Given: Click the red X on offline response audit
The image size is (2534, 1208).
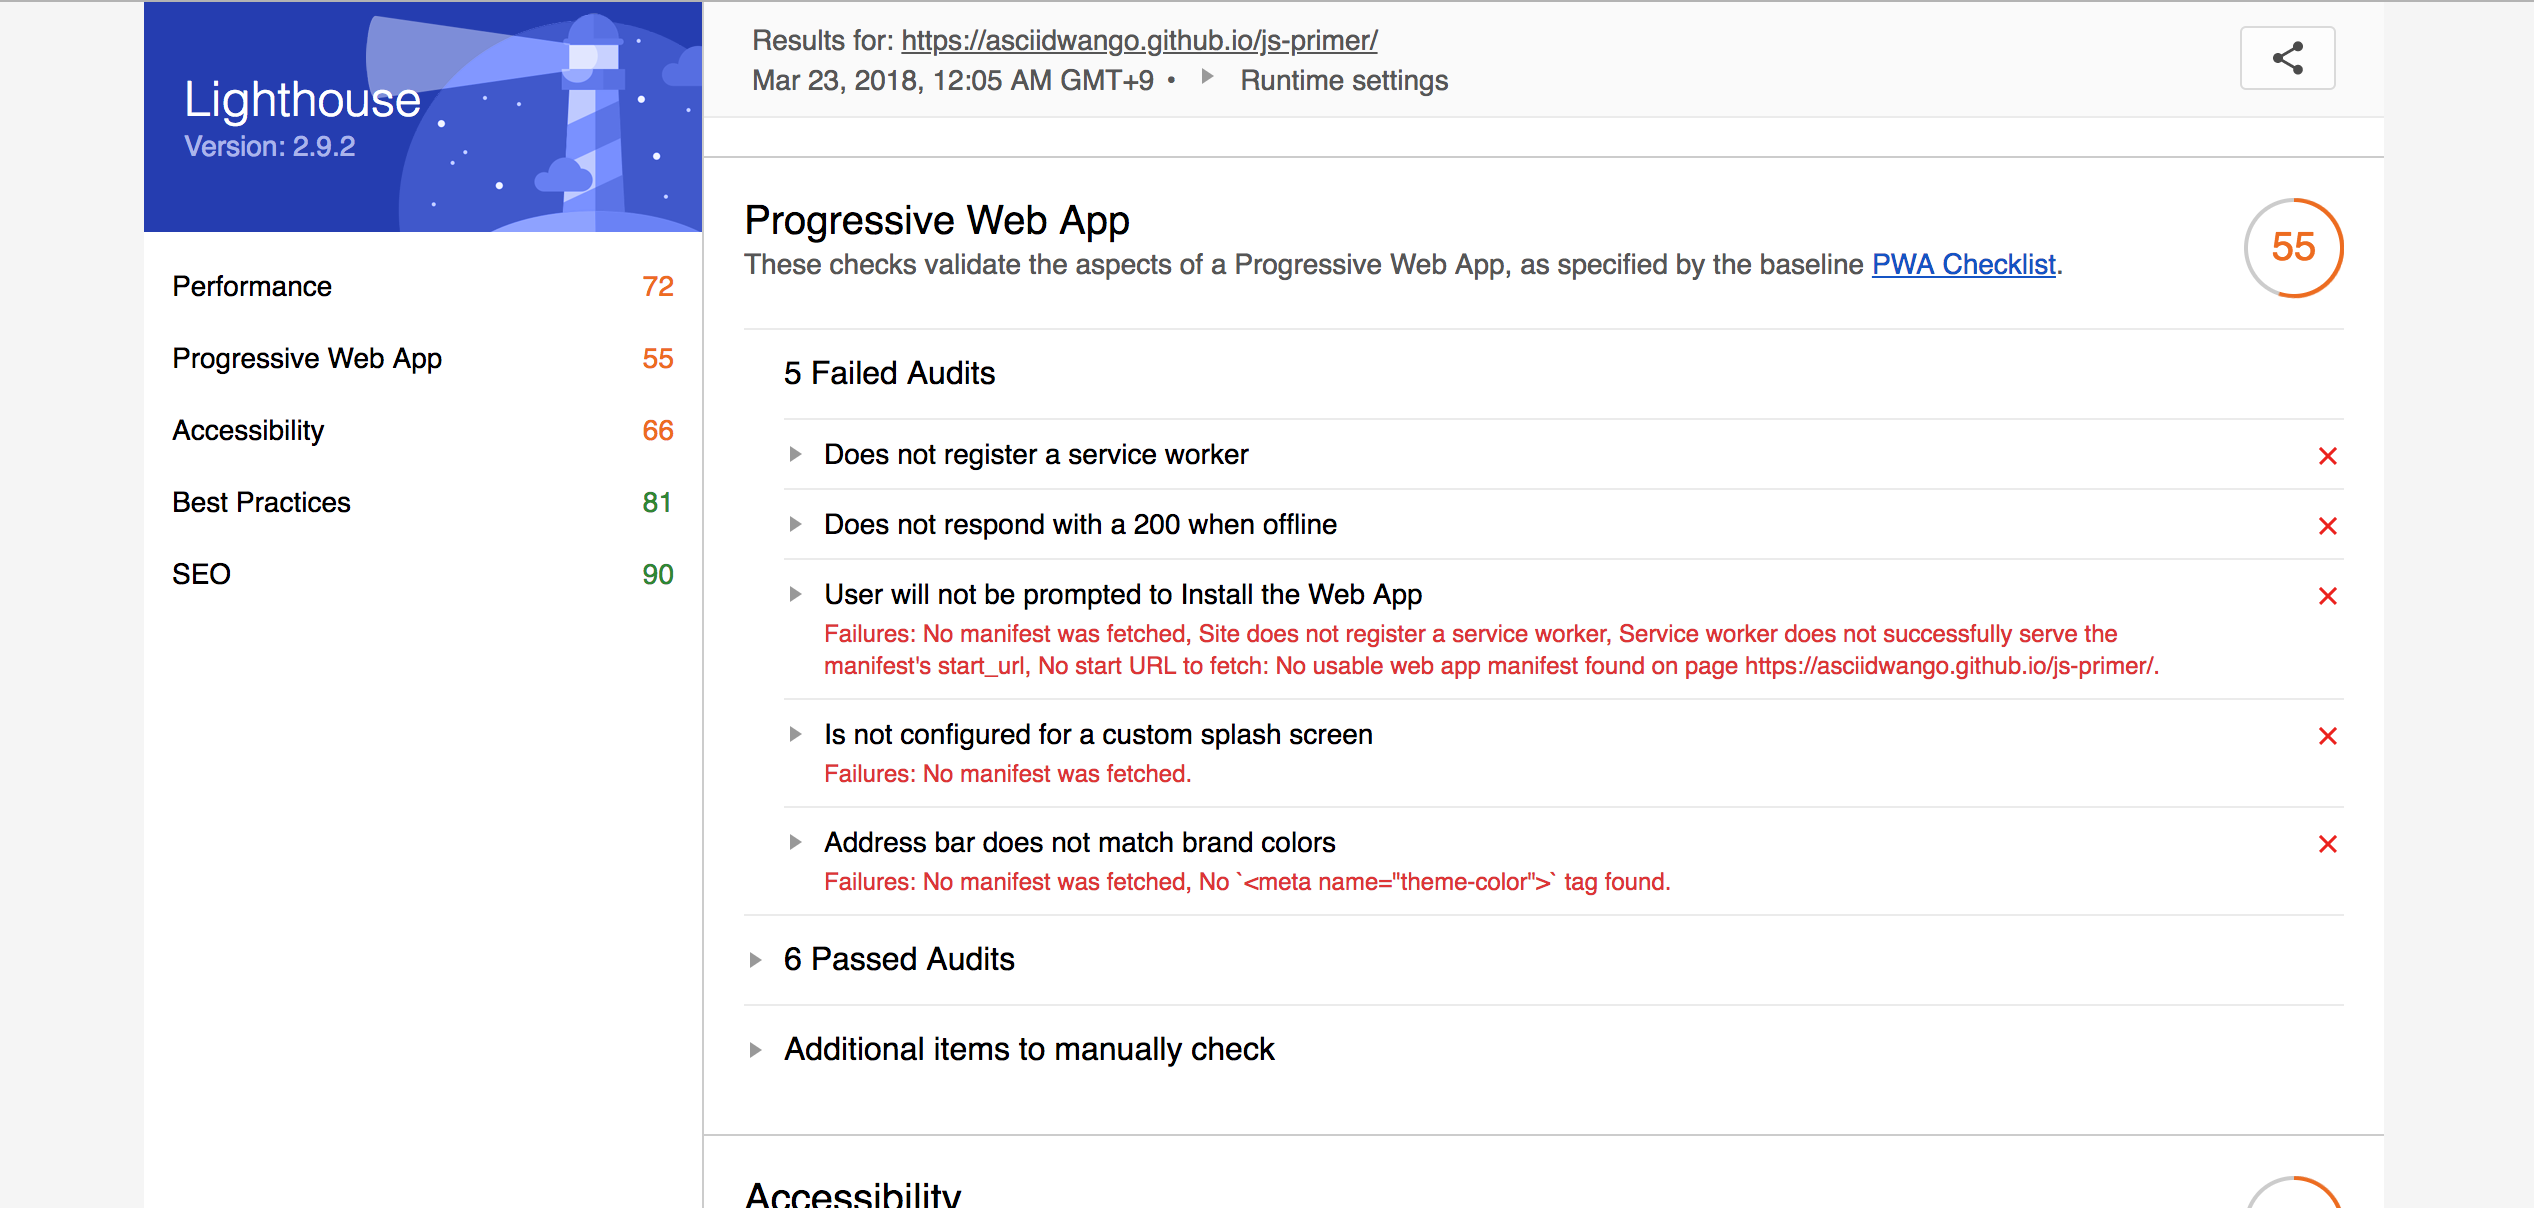Looking at the screenshot, I should coord(2327,526).
